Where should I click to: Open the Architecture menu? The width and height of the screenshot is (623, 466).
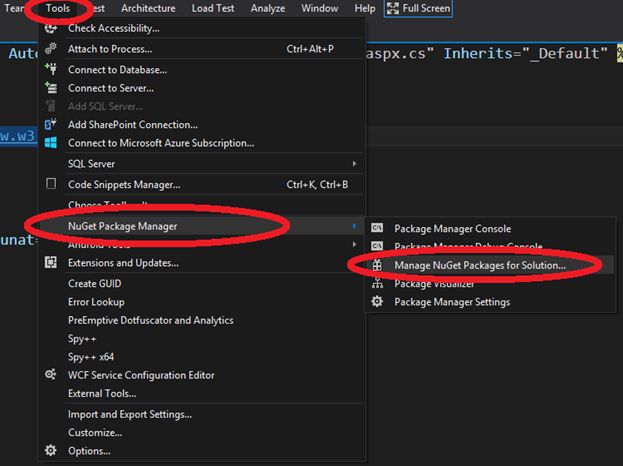148,9
